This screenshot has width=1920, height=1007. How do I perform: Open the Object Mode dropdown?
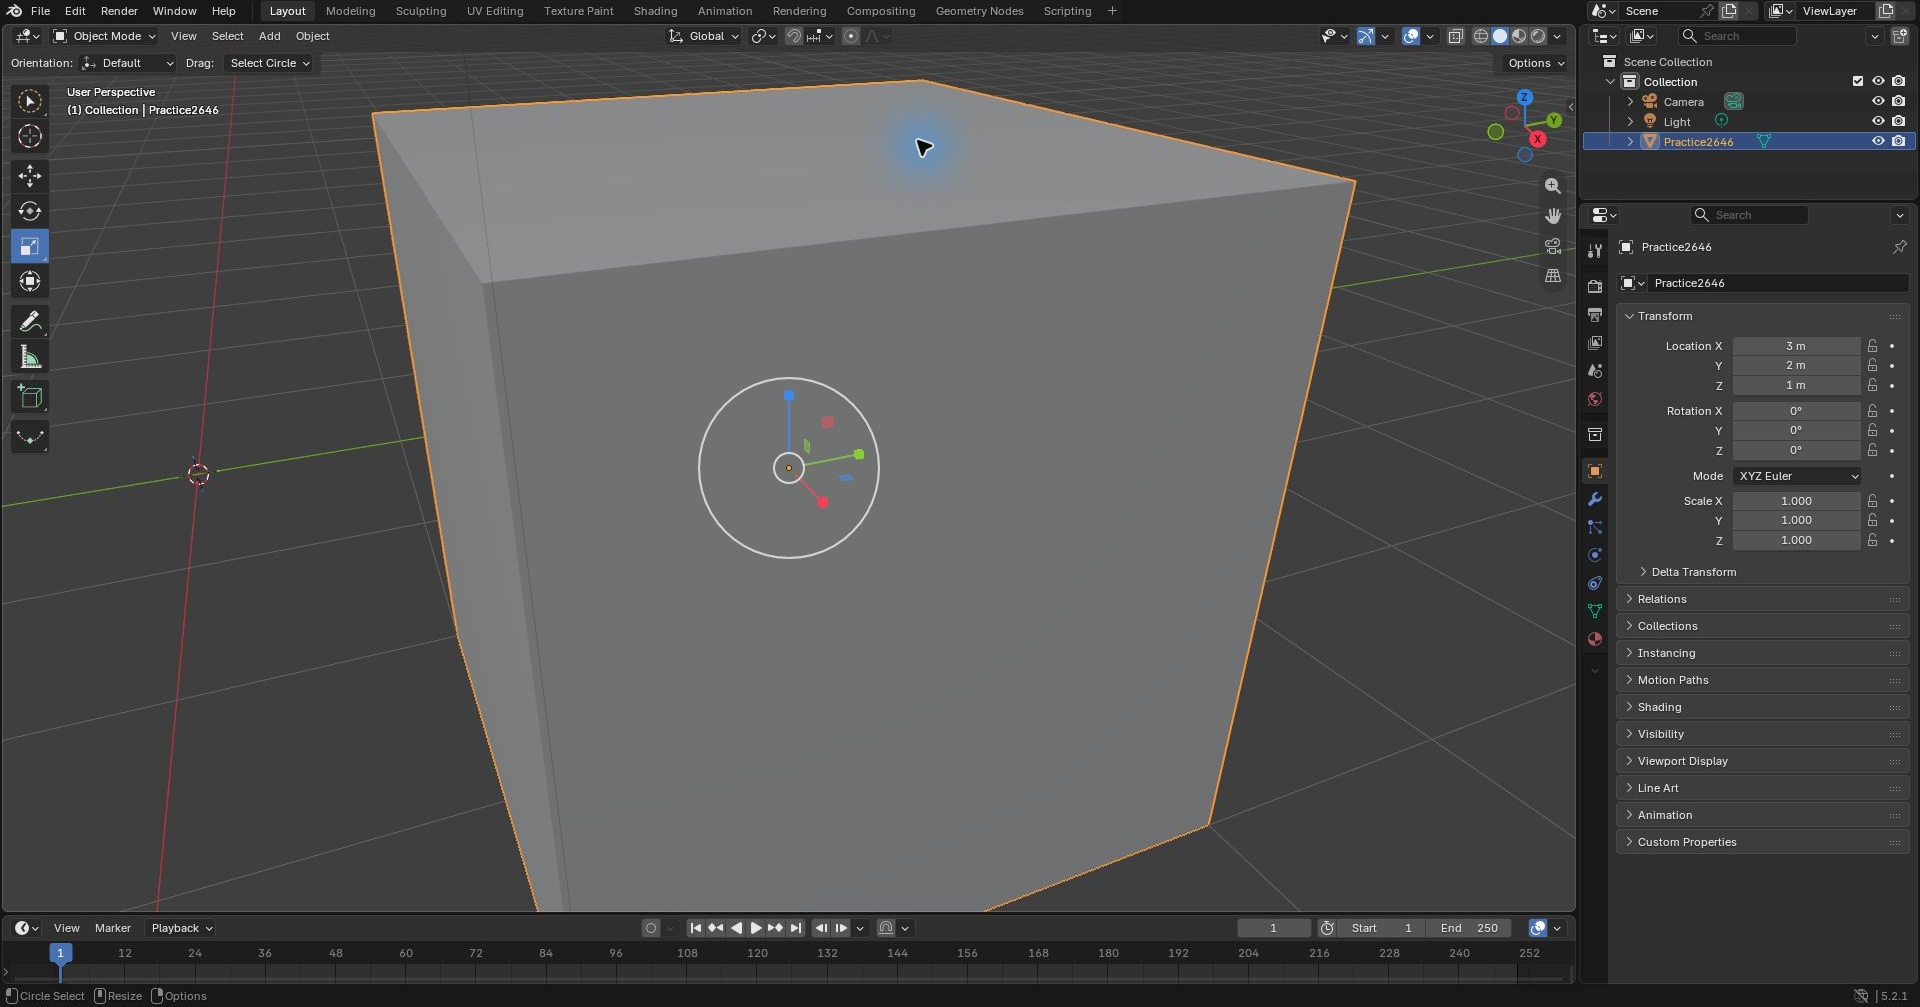click(105, 36)
